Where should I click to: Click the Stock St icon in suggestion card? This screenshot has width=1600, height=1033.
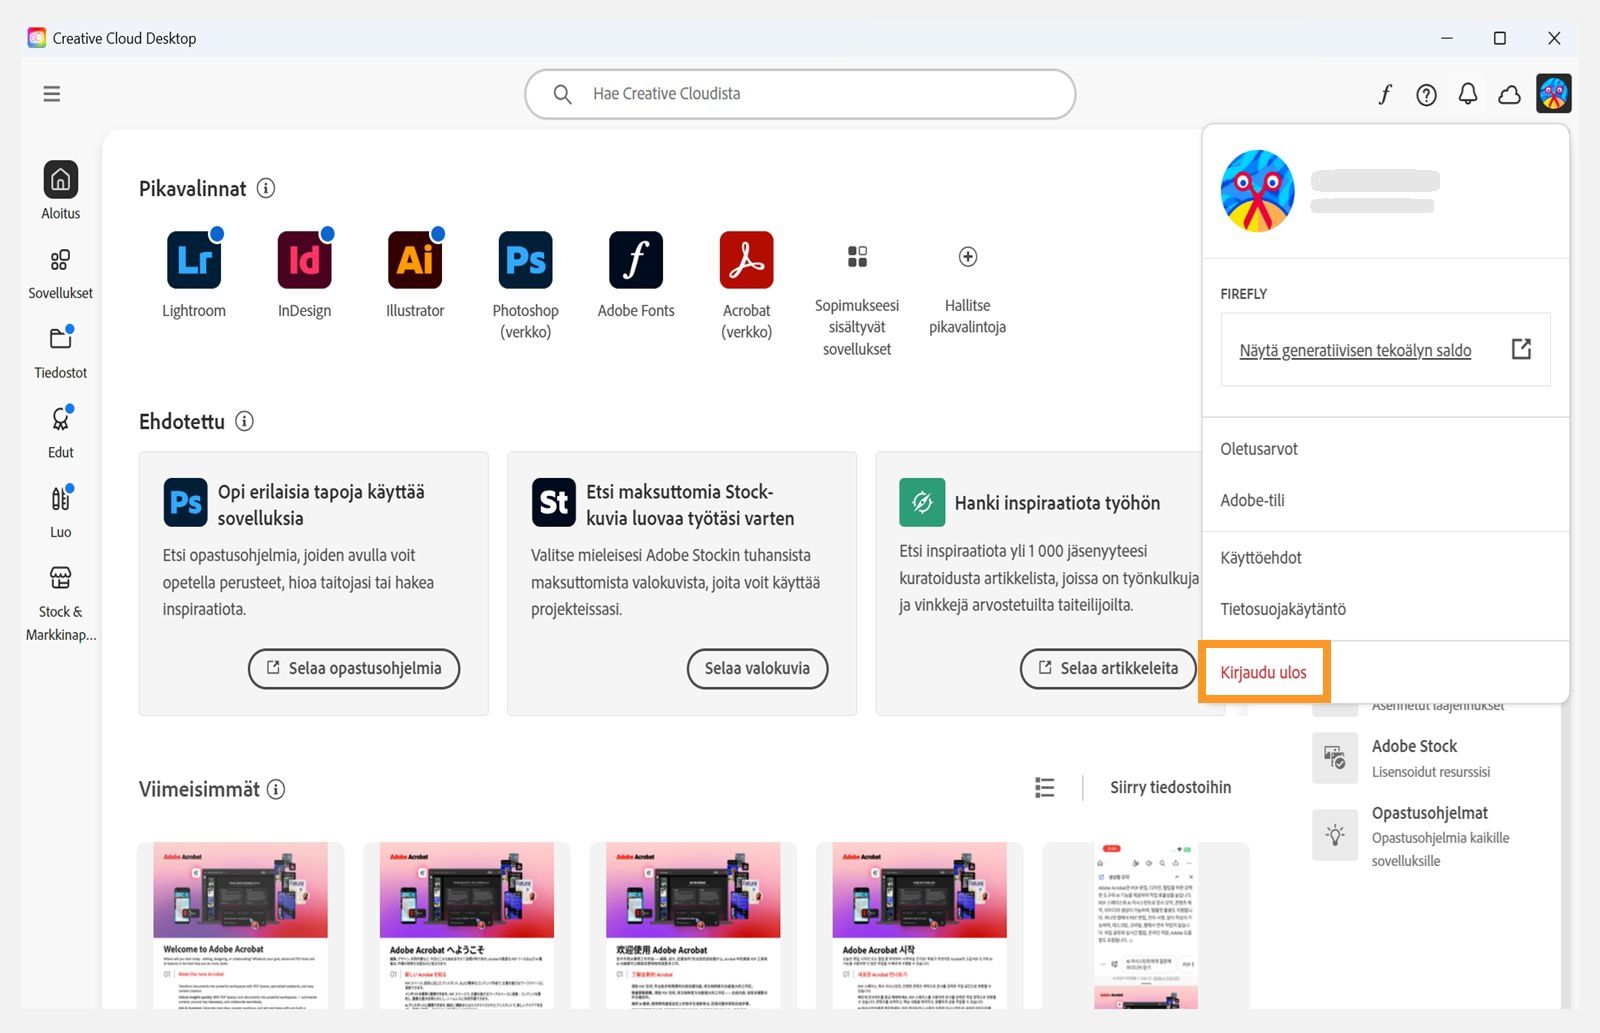pos(554,502)
